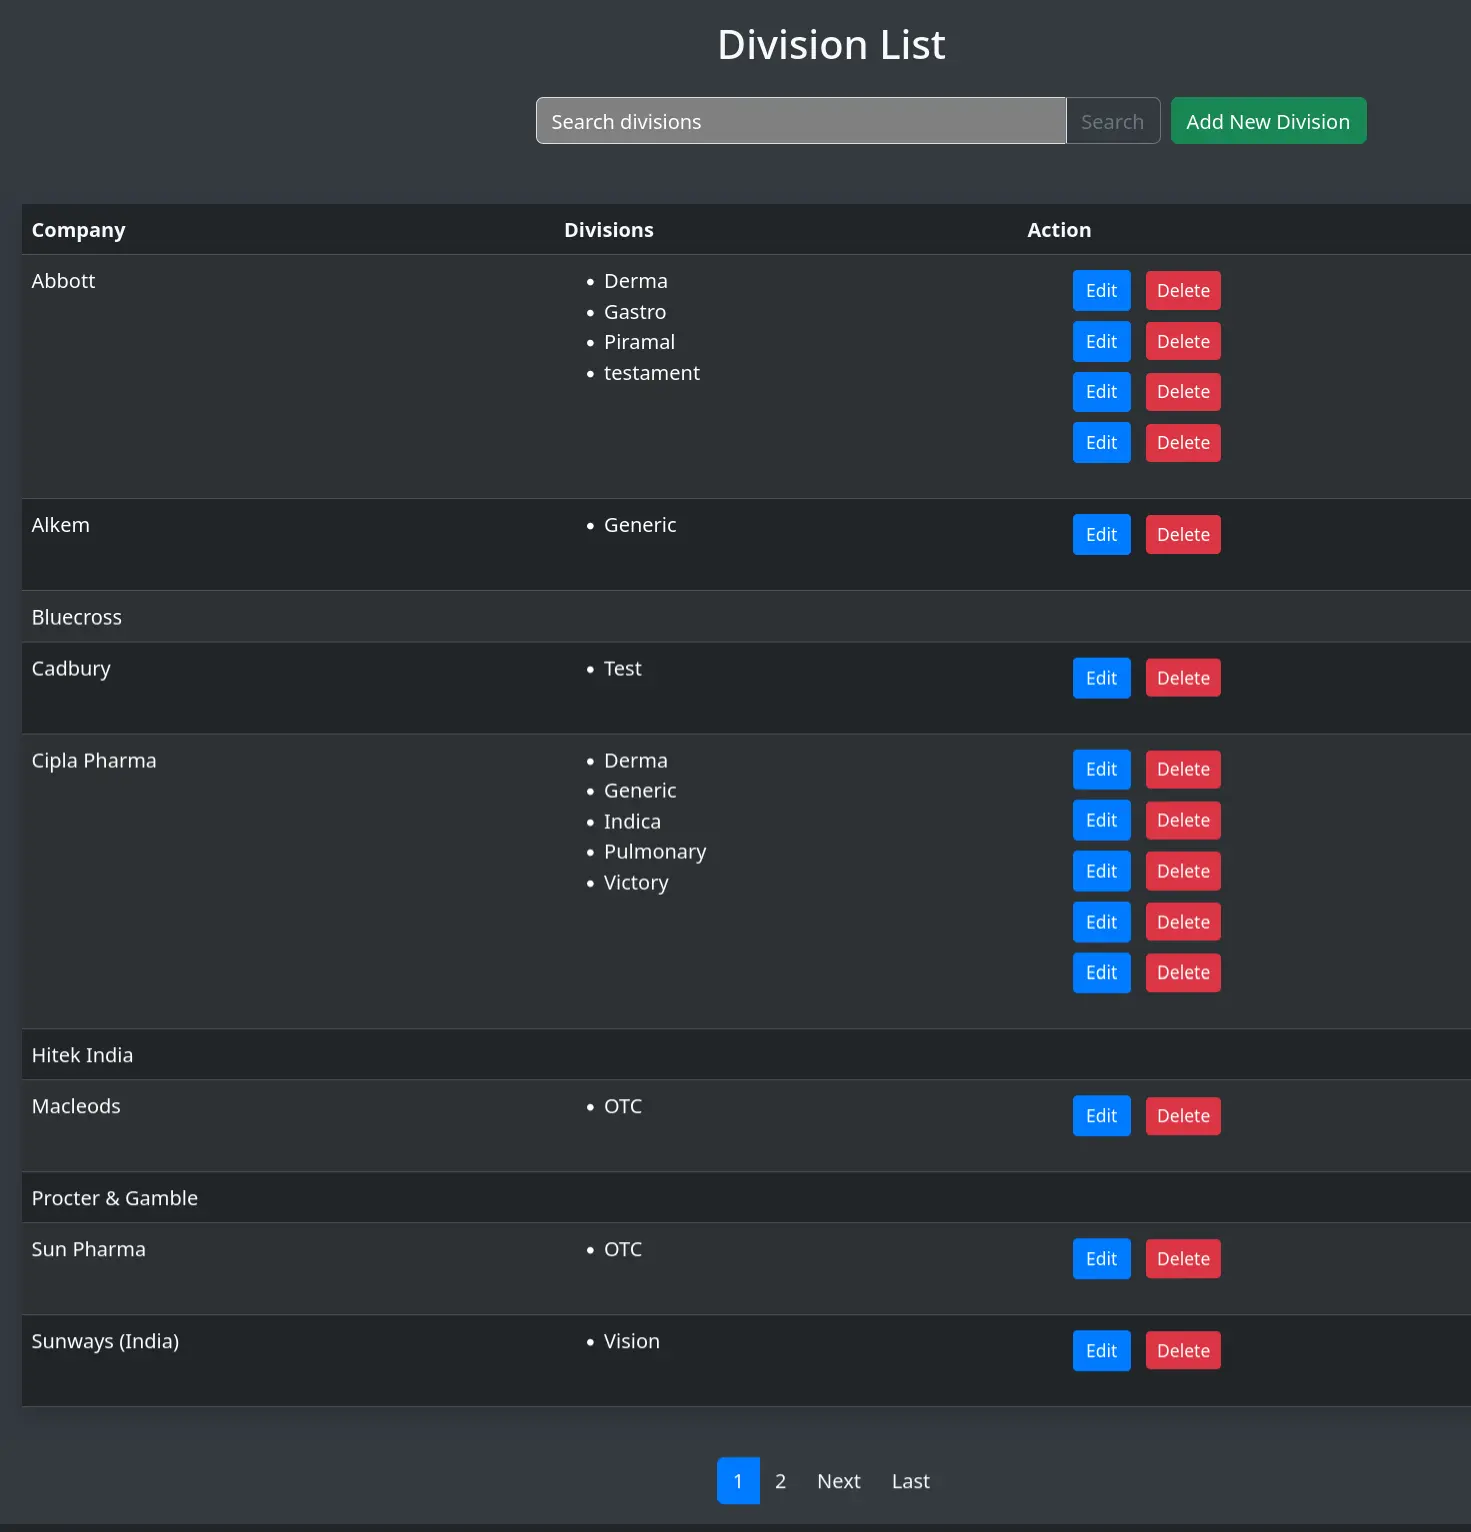The width and height of the screenshot is (1471, 1532).
Task: Click the Next pagination link
Action: (839, 1481)
